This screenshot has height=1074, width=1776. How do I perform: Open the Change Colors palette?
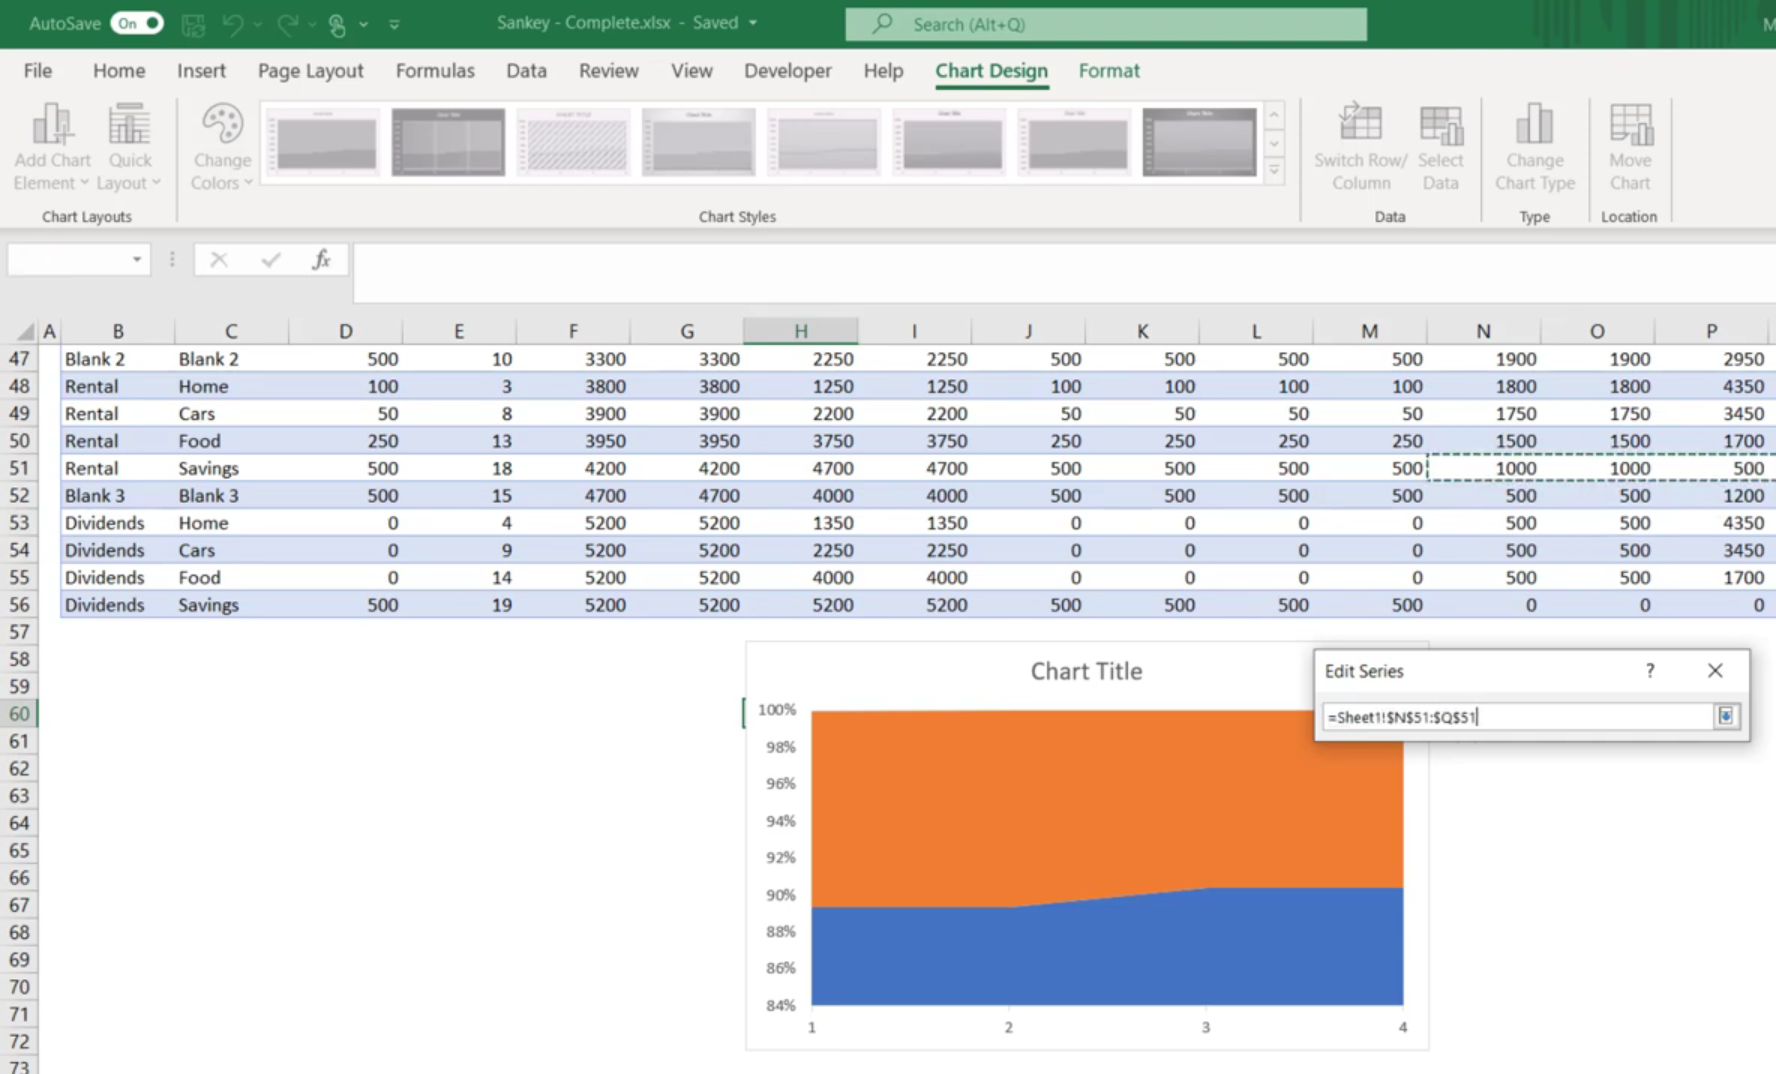pyautogui.click(x=221, y=147)
